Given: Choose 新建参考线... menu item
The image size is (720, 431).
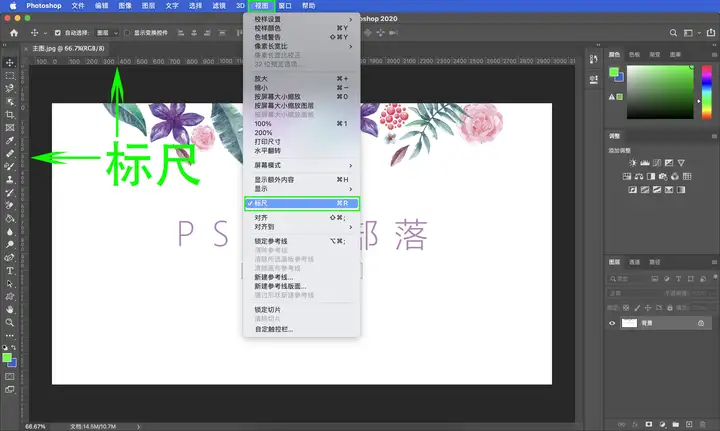Looking at the screenshot, I should (x=302, y=277).
